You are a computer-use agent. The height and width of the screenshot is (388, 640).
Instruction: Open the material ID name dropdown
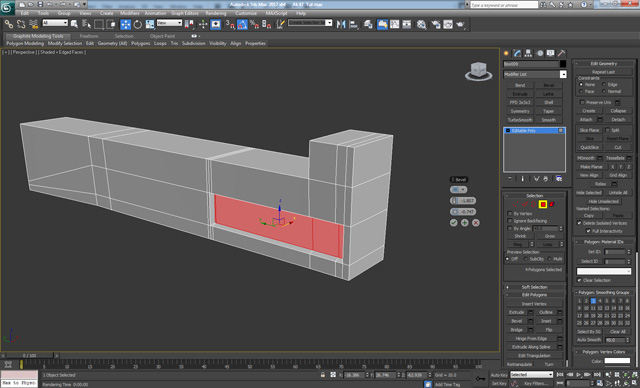[x=604, y=271]
